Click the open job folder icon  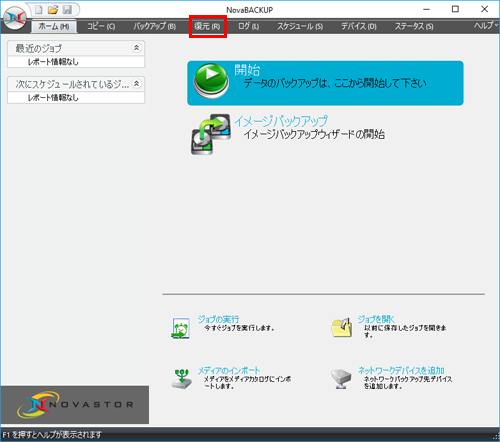coord(342,328)
